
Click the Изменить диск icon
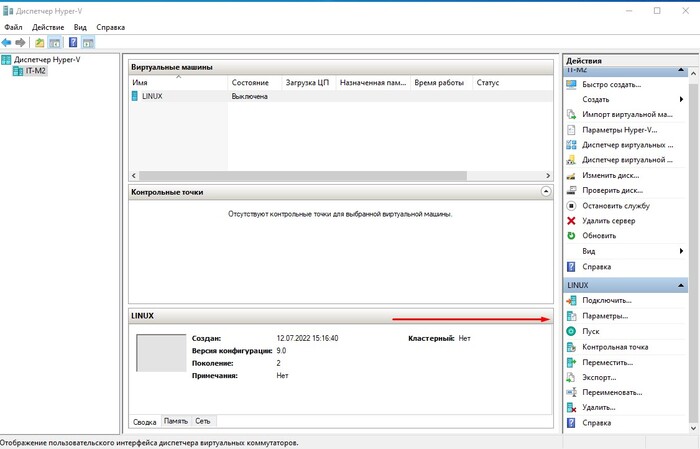coord(571,175)
